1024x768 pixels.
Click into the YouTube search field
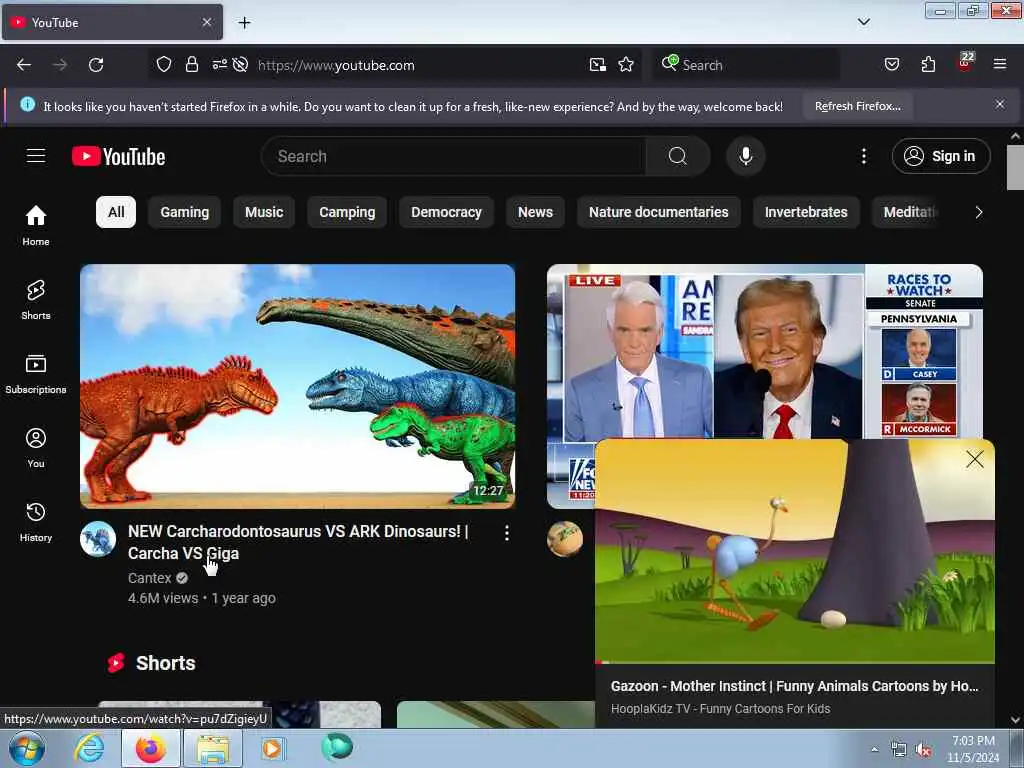pos(454,156)
